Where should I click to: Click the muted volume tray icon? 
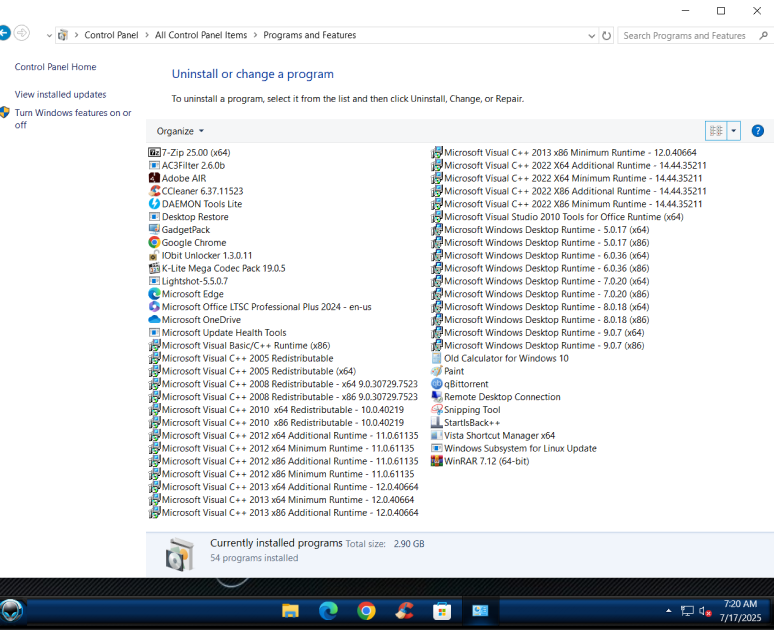point(705,611)
